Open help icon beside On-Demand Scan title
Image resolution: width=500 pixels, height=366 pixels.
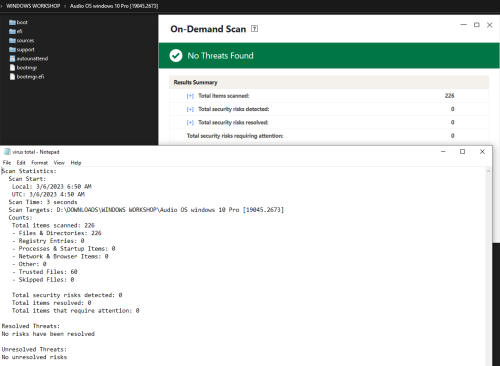[254, 29]
